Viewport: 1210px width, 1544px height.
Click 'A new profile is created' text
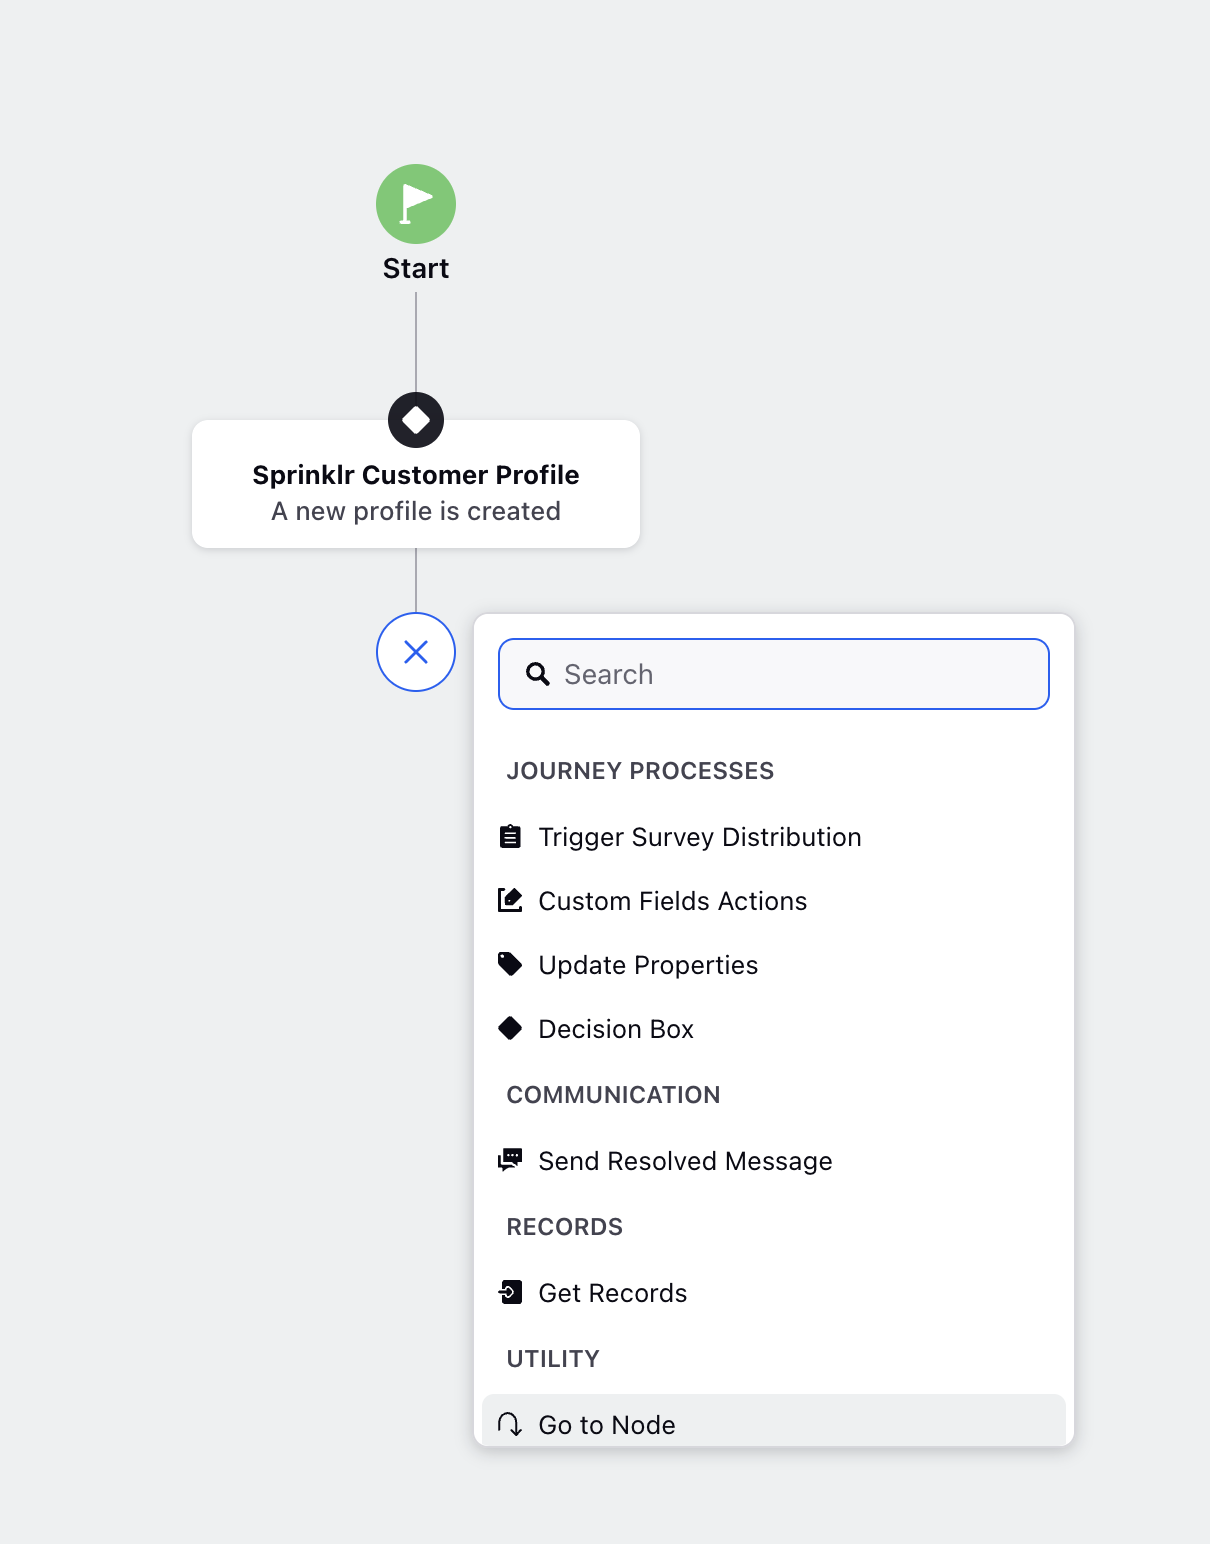tap(416, 511)
